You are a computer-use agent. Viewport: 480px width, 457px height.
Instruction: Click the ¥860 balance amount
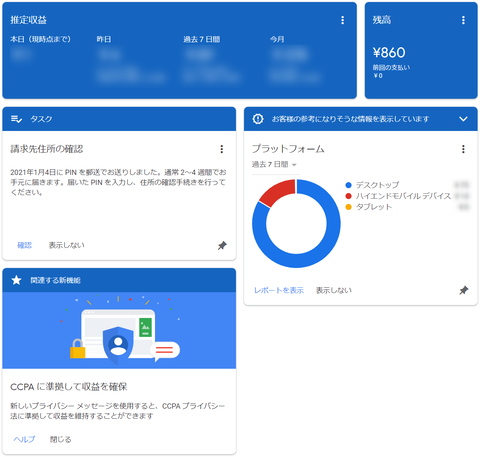pos(389,53)
